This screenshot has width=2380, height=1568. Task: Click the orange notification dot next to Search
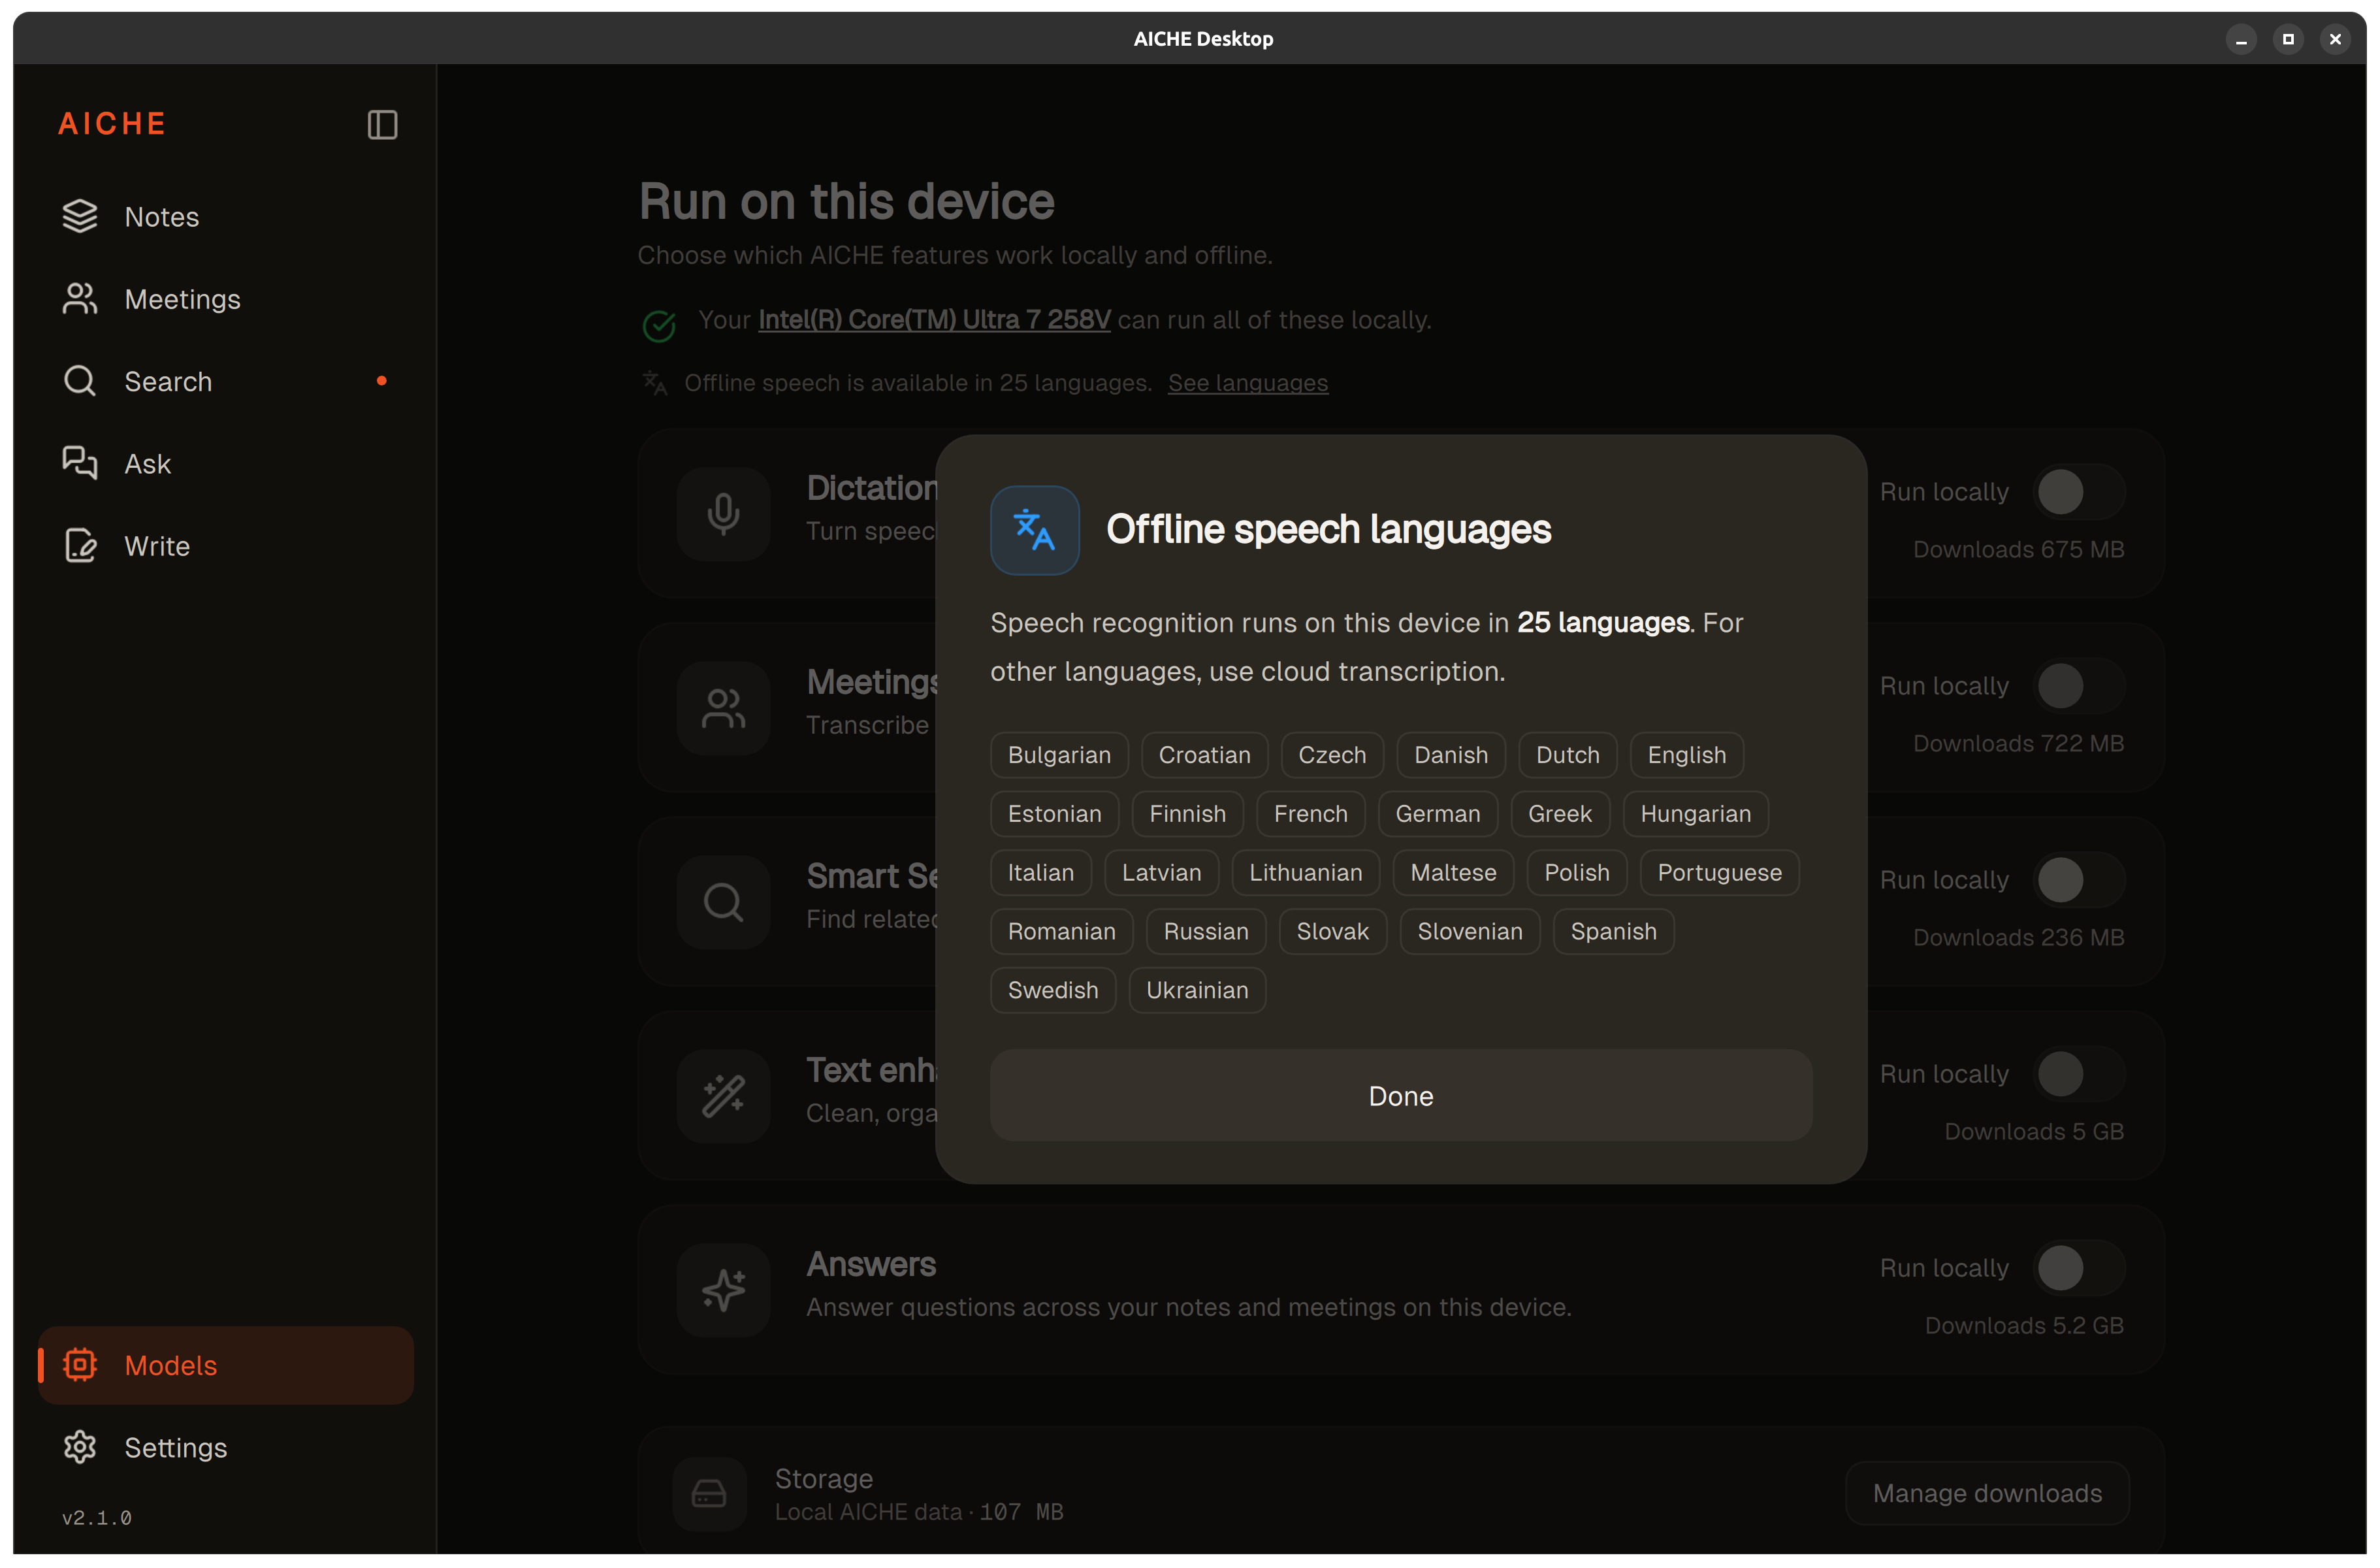381,381
